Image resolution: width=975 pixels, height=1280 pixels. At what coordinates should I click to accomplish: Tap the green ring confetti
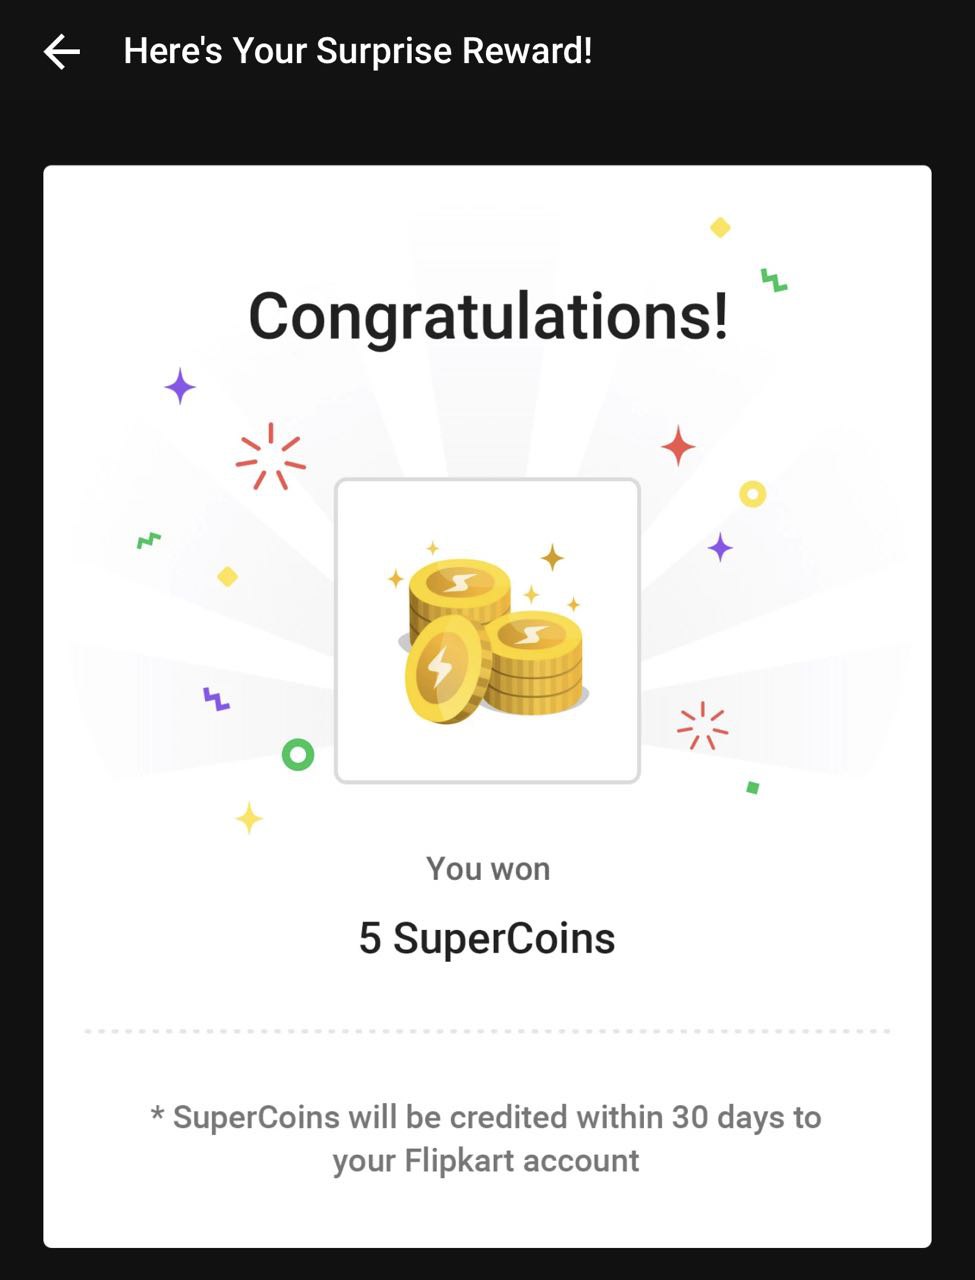298,754
